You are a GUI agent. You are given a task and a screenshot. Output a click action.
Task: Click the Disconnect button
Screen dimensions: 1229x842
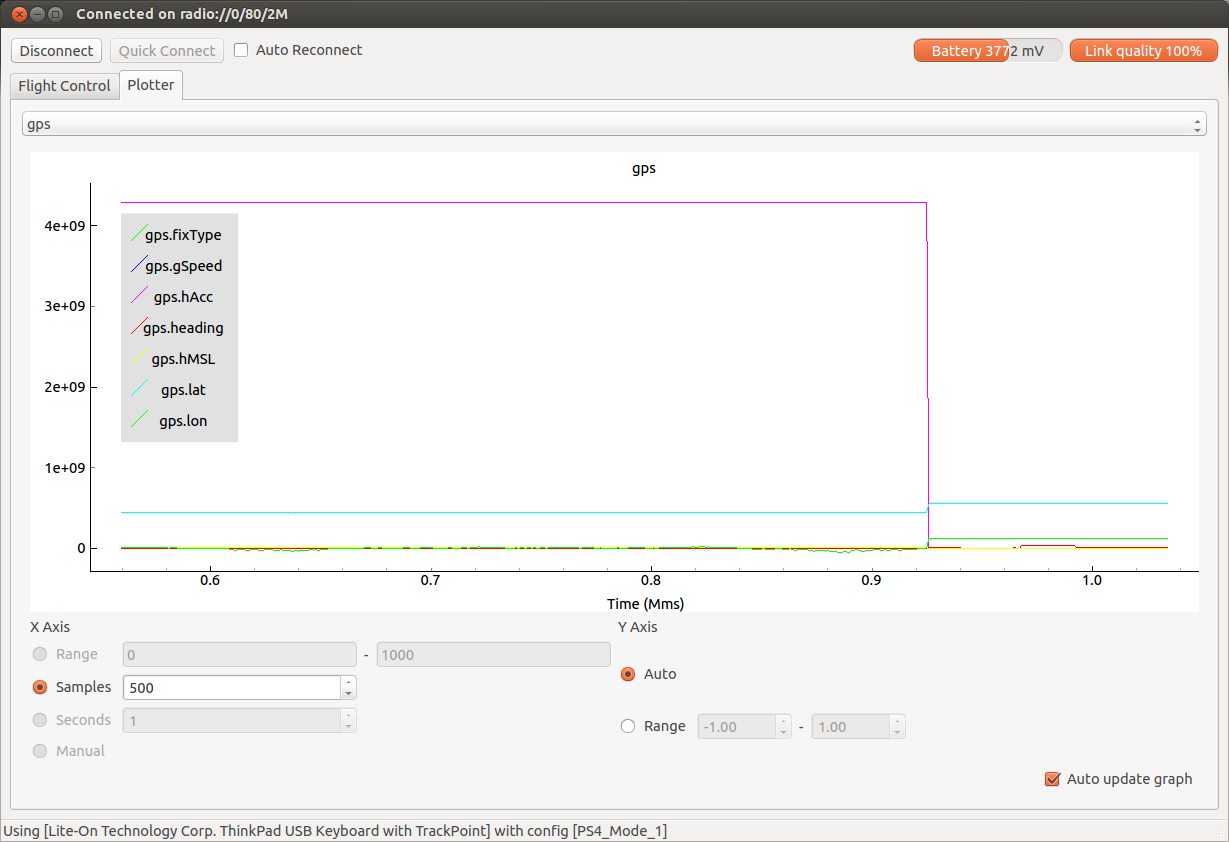[57, 51]
